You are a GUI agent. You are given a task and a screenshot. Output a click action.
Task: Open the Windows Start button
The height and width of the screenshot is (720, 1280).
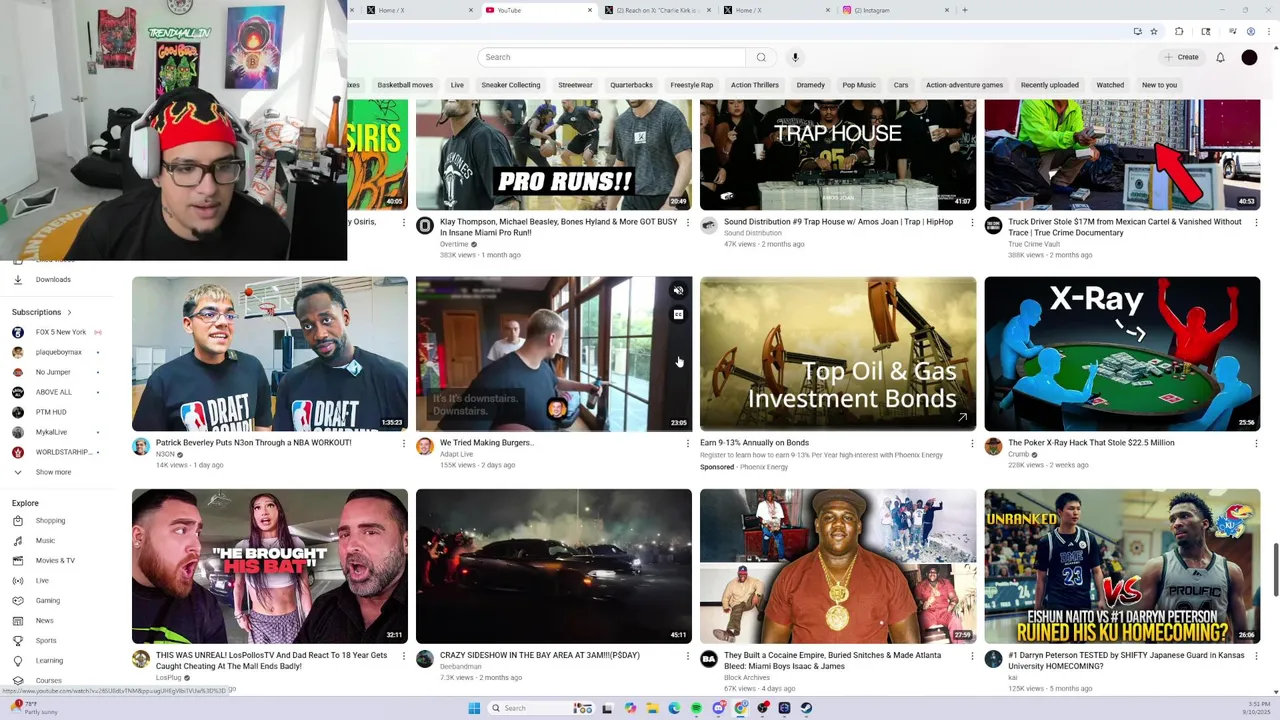click(x=475, y=708)
